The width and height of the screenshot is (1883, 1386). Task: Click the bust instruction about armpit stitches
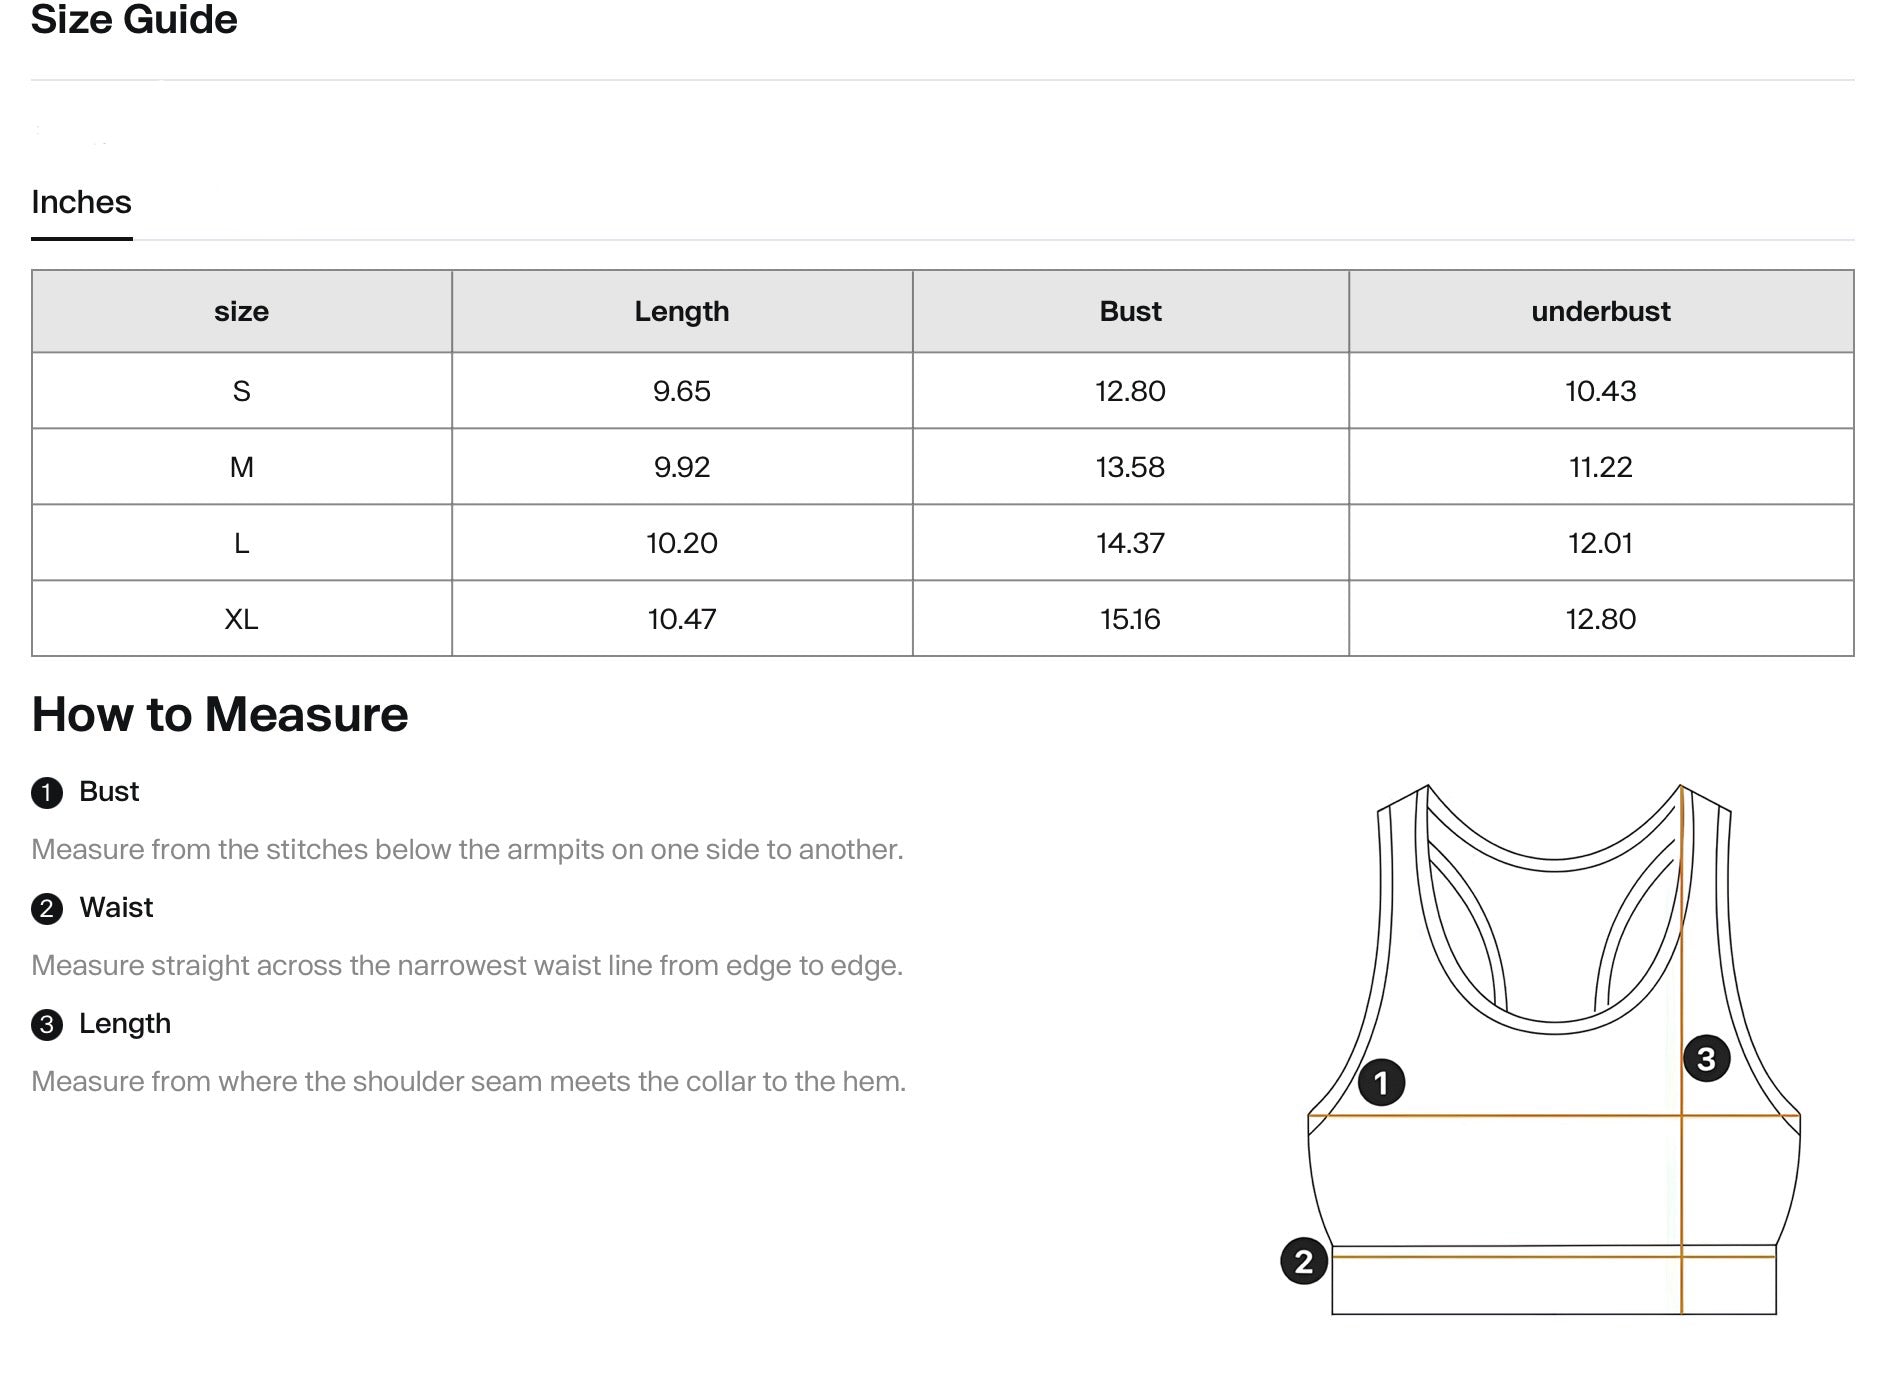tap(467, 850)
